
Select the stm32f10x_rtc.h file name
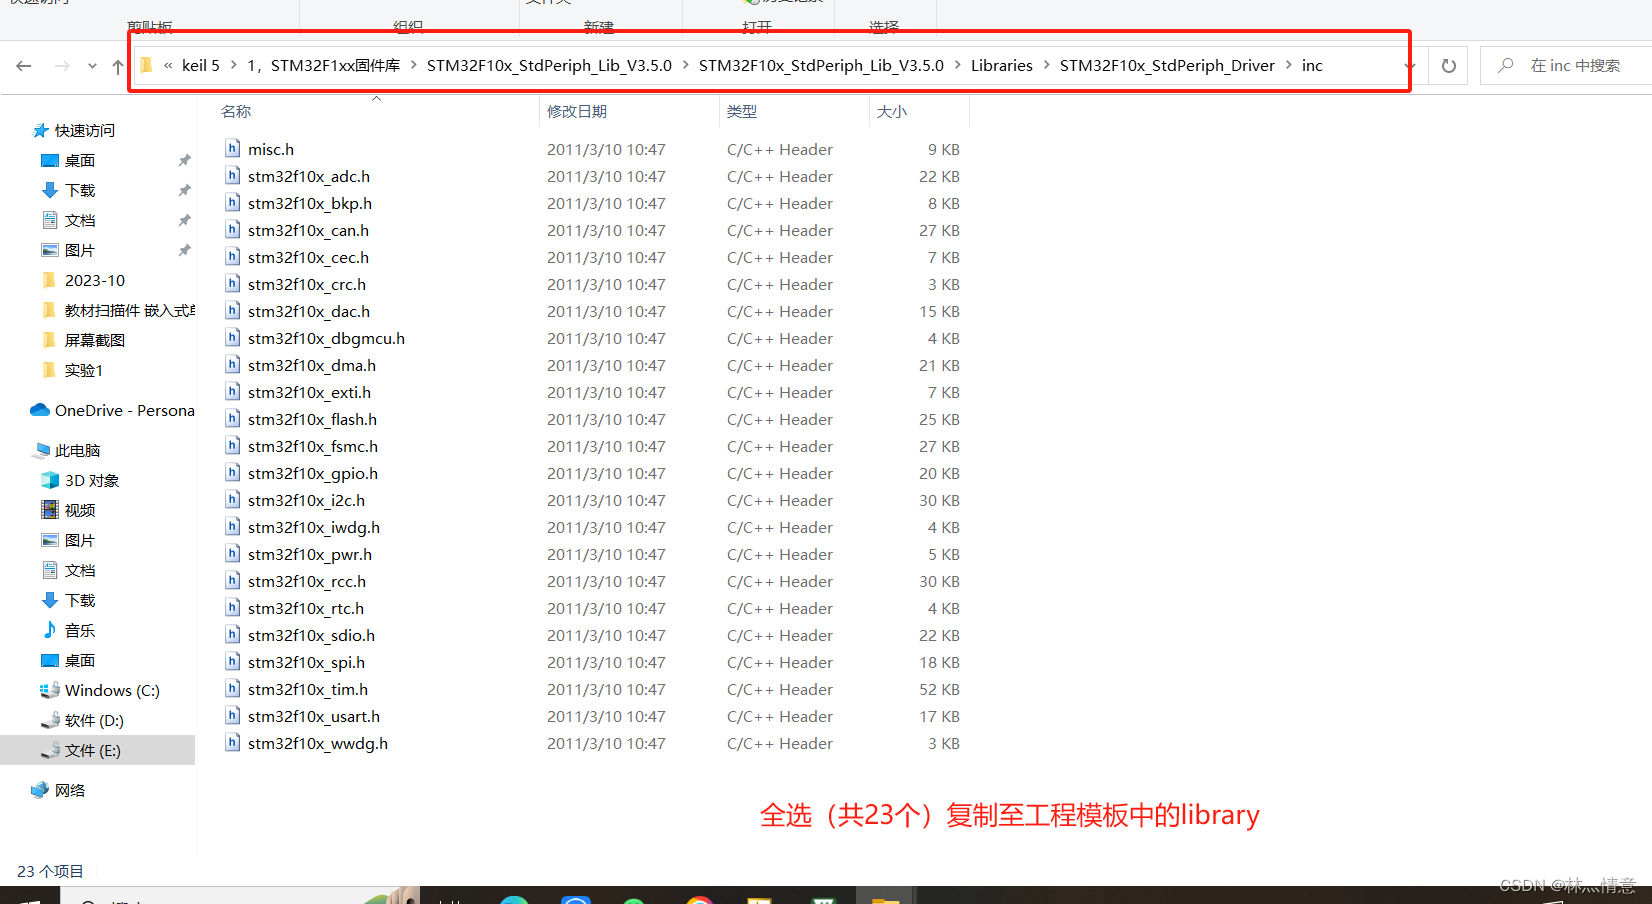point(306,609)
